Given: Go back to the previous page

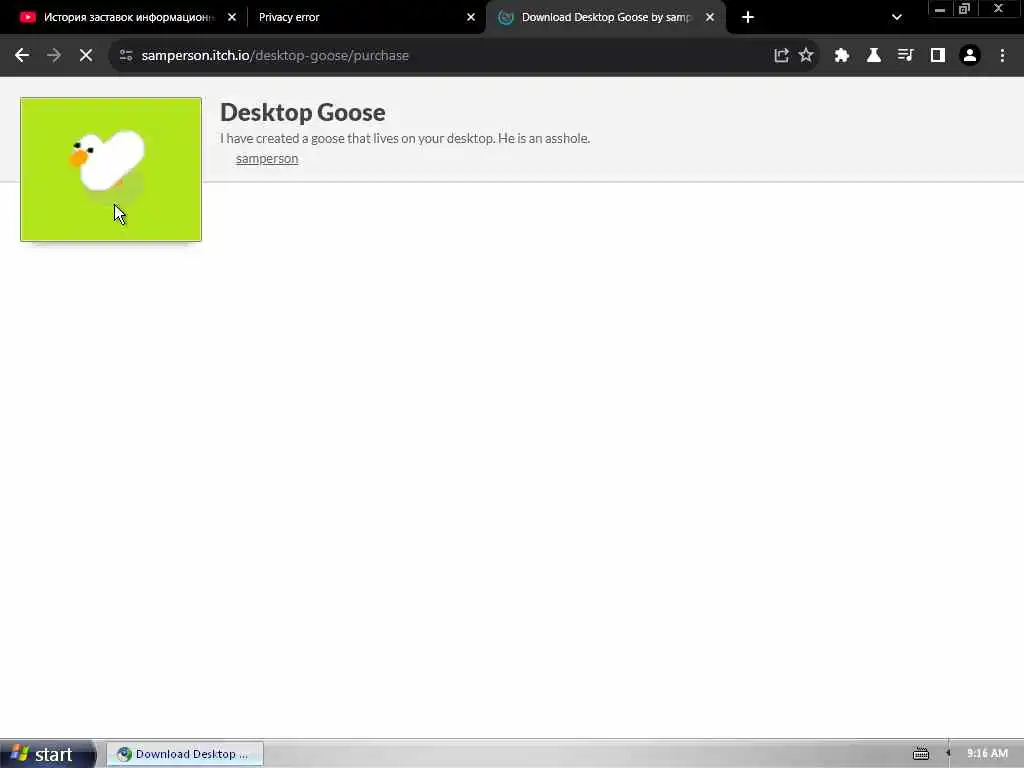Looking at the screenshot, I should click(22, 56).
